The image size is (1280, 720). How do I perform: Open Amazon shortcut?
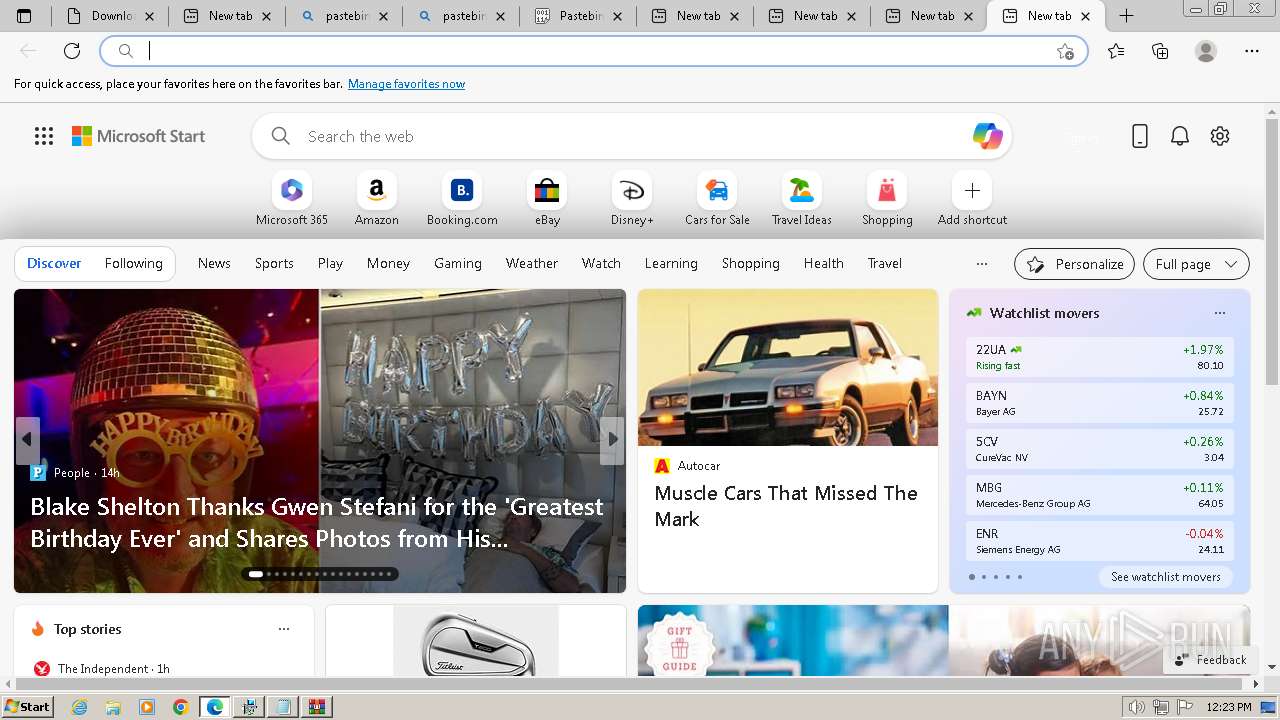(377, 199)
